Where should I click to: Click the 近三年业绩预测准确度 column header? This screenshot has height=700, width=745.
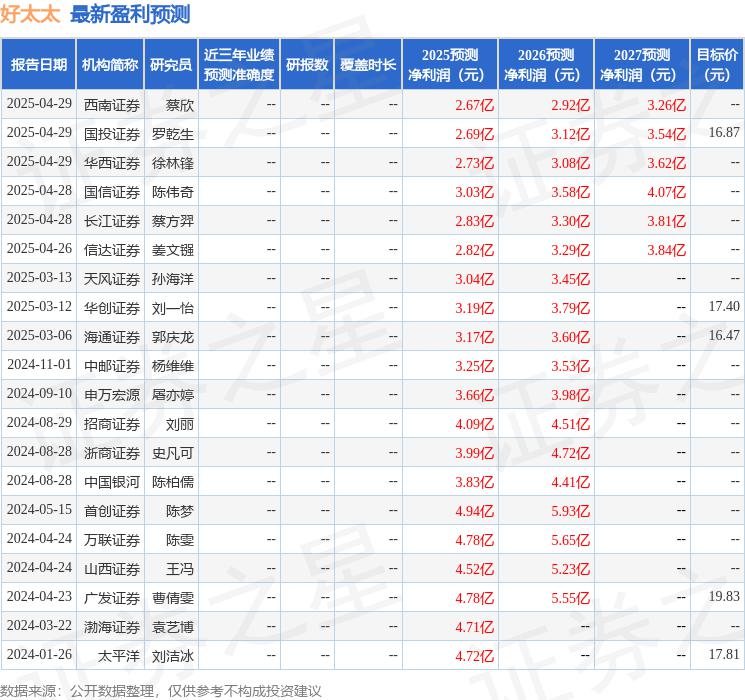click(238, 65)
